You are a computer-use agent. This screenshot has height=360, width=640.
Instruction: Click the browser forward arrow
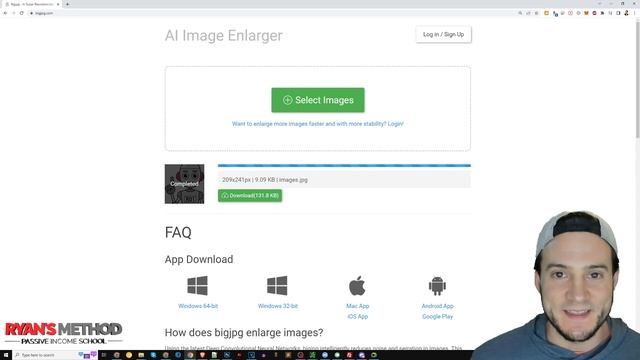point(13,13)
